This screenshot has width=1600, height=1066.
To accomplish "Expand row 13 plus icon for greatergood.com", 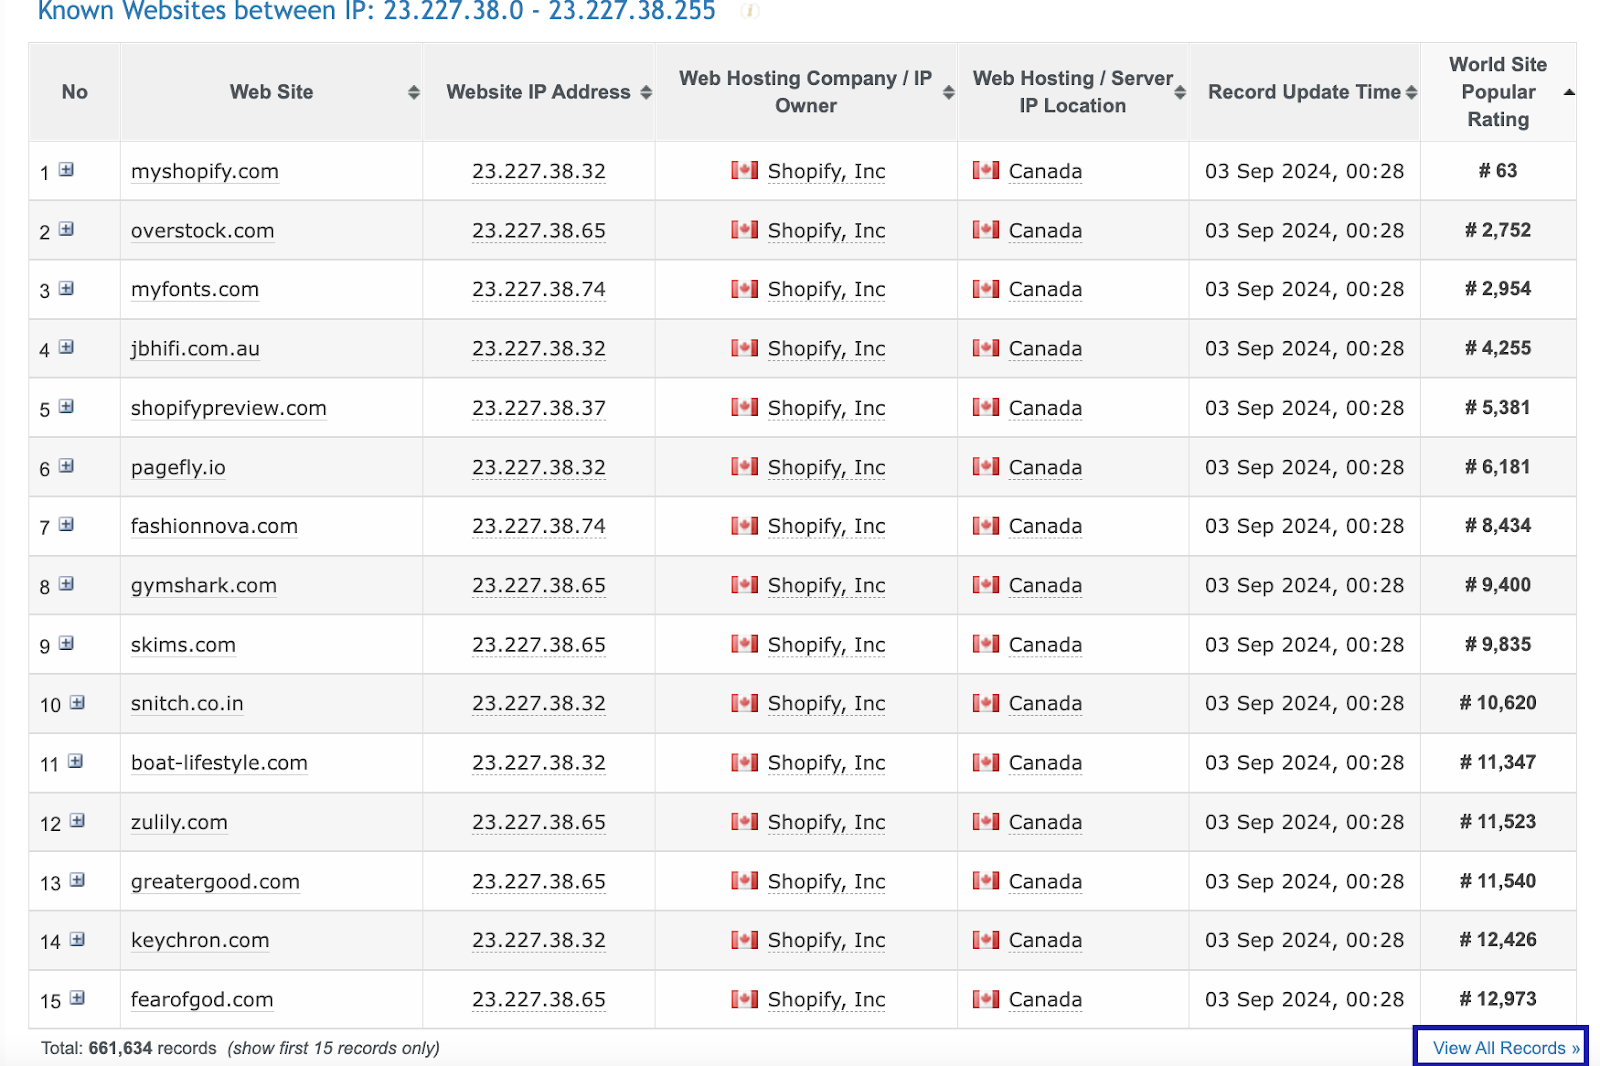I will [x=77, y=880].
